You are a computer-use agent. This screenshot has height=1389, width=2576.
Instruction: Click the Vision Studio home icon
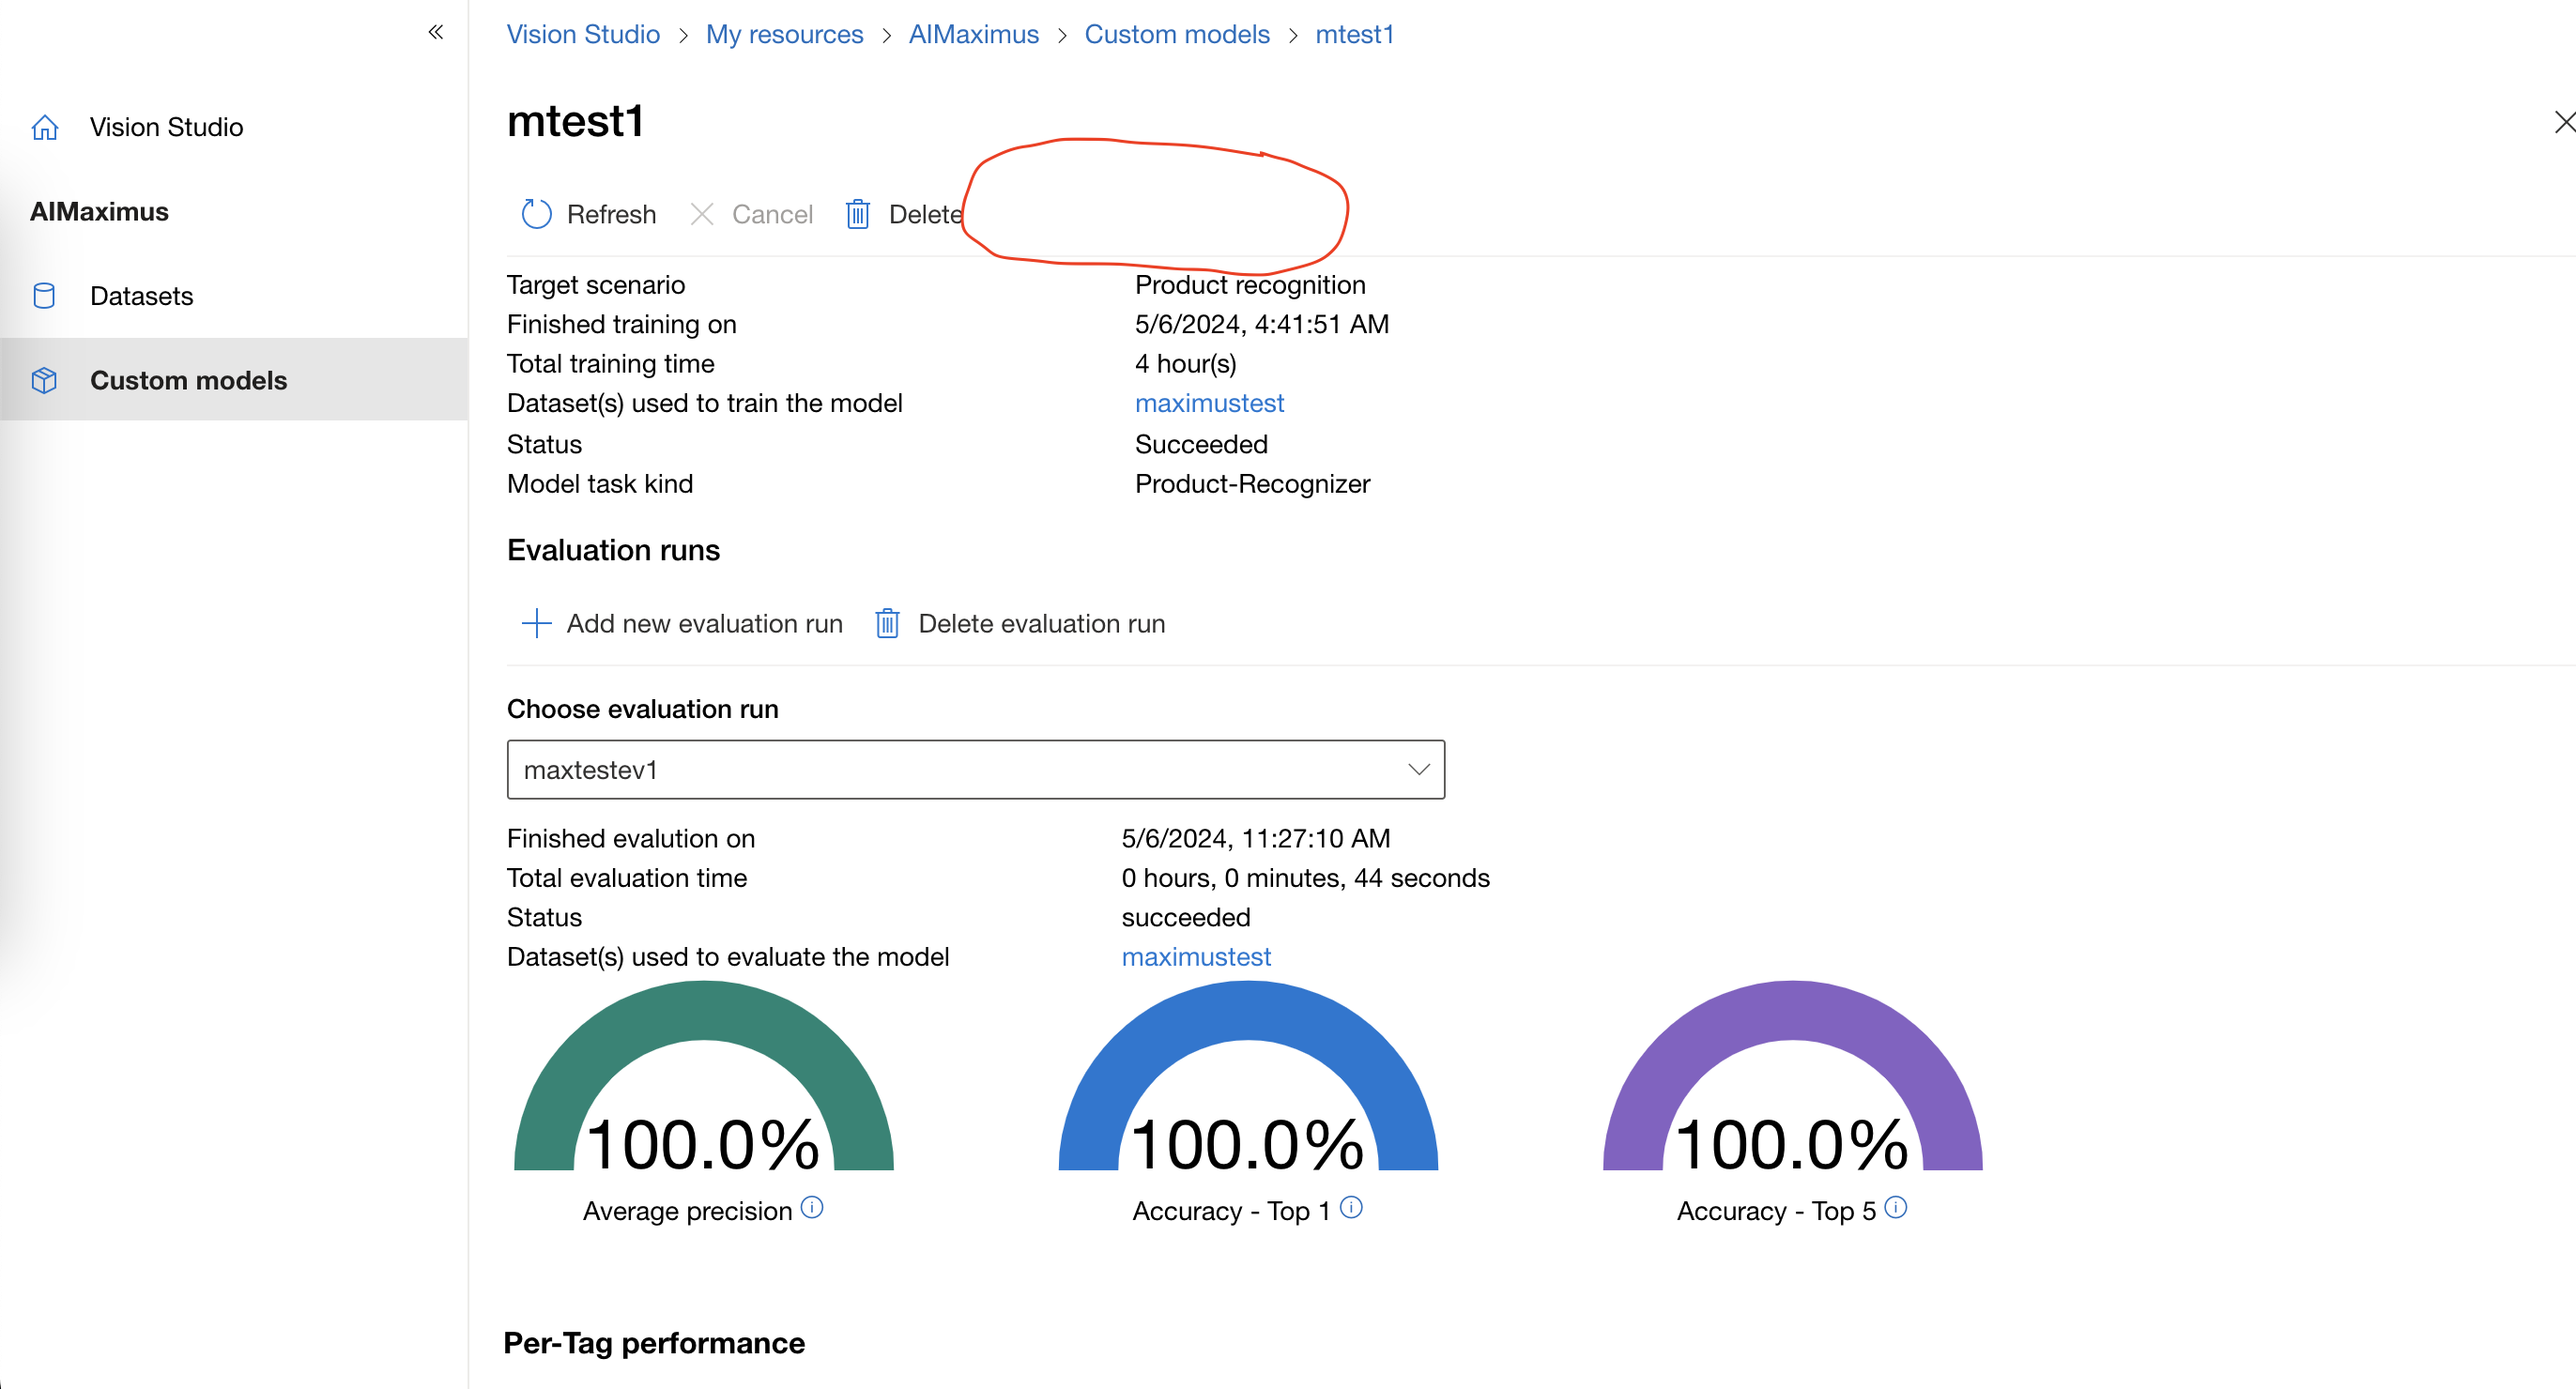point(45,128)
